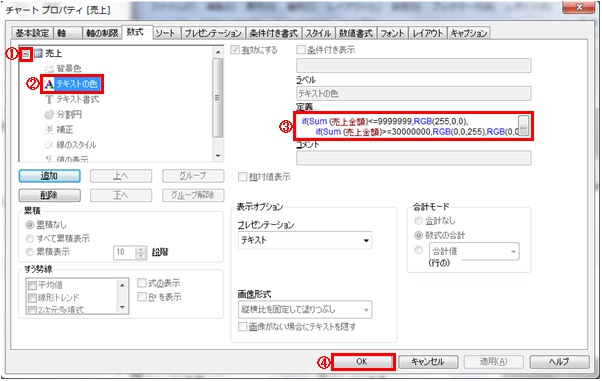The image size is (602, 381).
Task: Switch to the レイアウト tab
Action: tap(428, 33)
